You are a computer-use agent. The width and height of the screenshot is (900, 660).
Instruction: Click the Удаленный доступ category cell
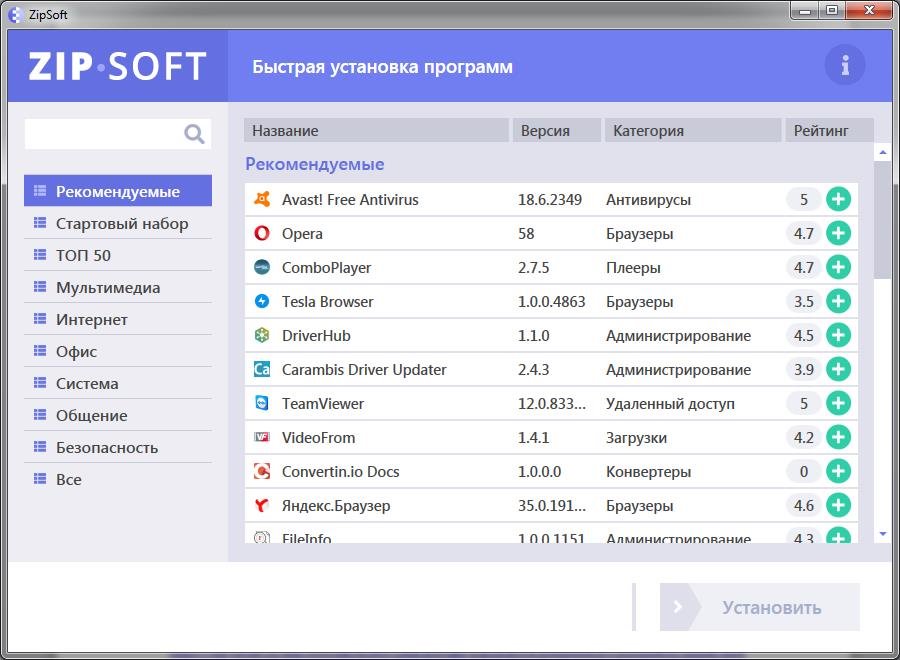(670, 404)
